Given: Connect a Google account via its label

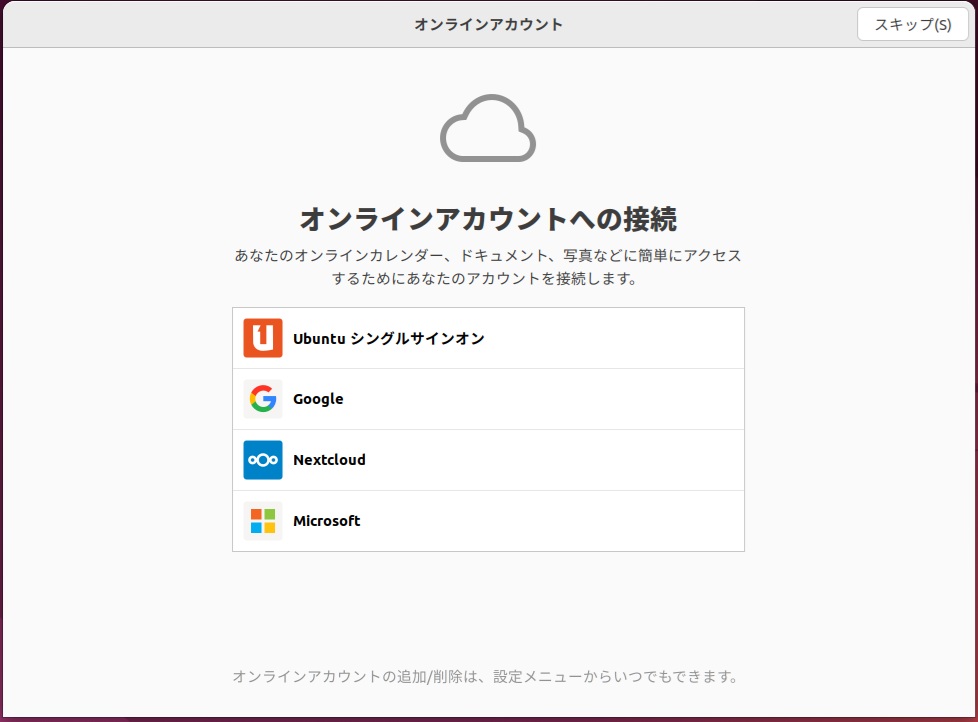Looking at the screenshot, I should point(318,399).
